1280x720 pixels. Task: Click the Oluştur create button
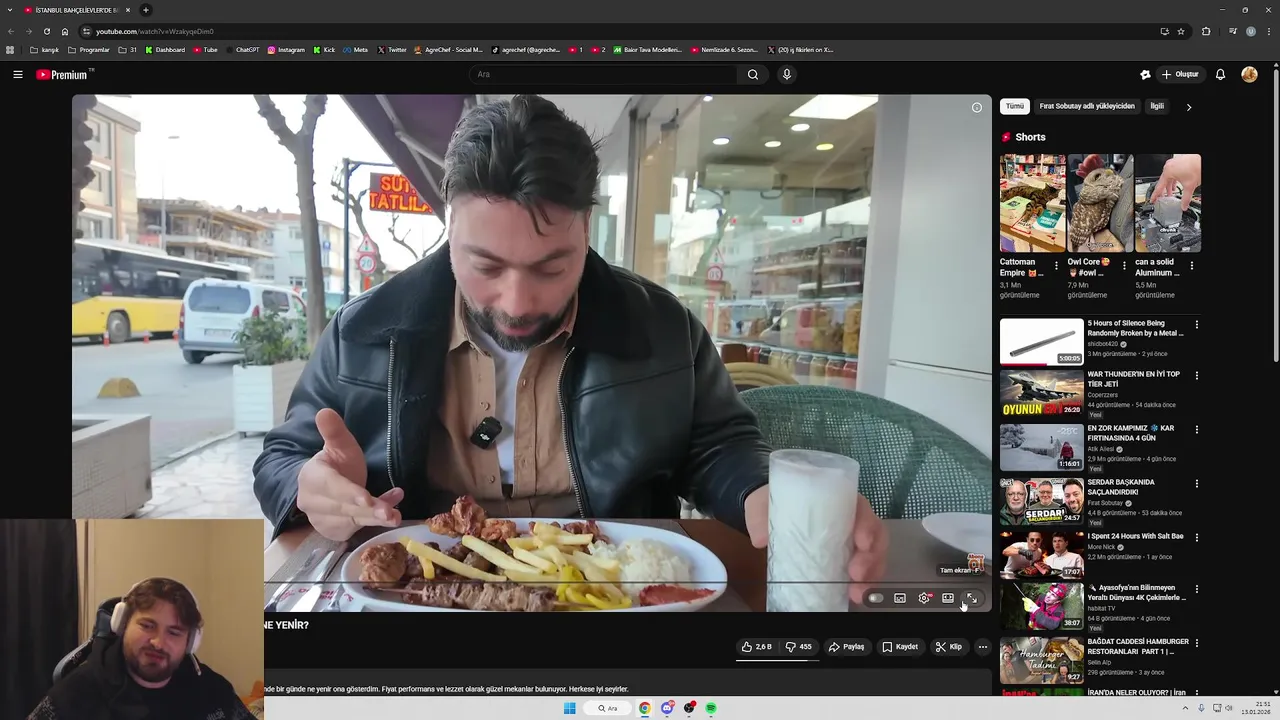coord(1180,74)
